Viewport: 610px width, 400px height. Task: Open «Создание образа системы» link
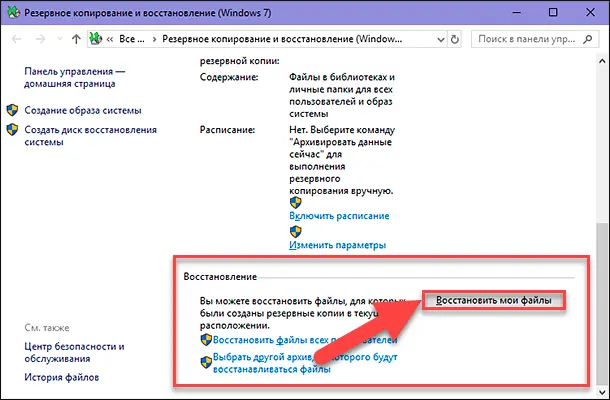tap(83, 111)
